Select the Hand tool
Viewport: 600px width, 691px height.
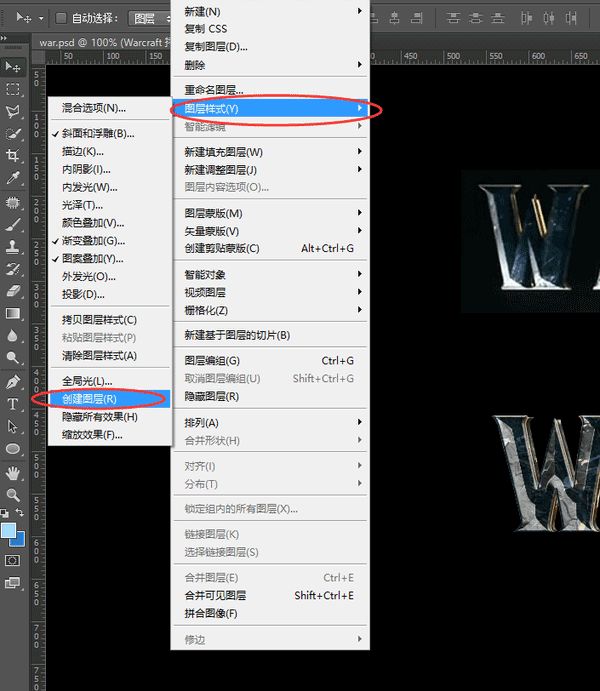(12, 473)
